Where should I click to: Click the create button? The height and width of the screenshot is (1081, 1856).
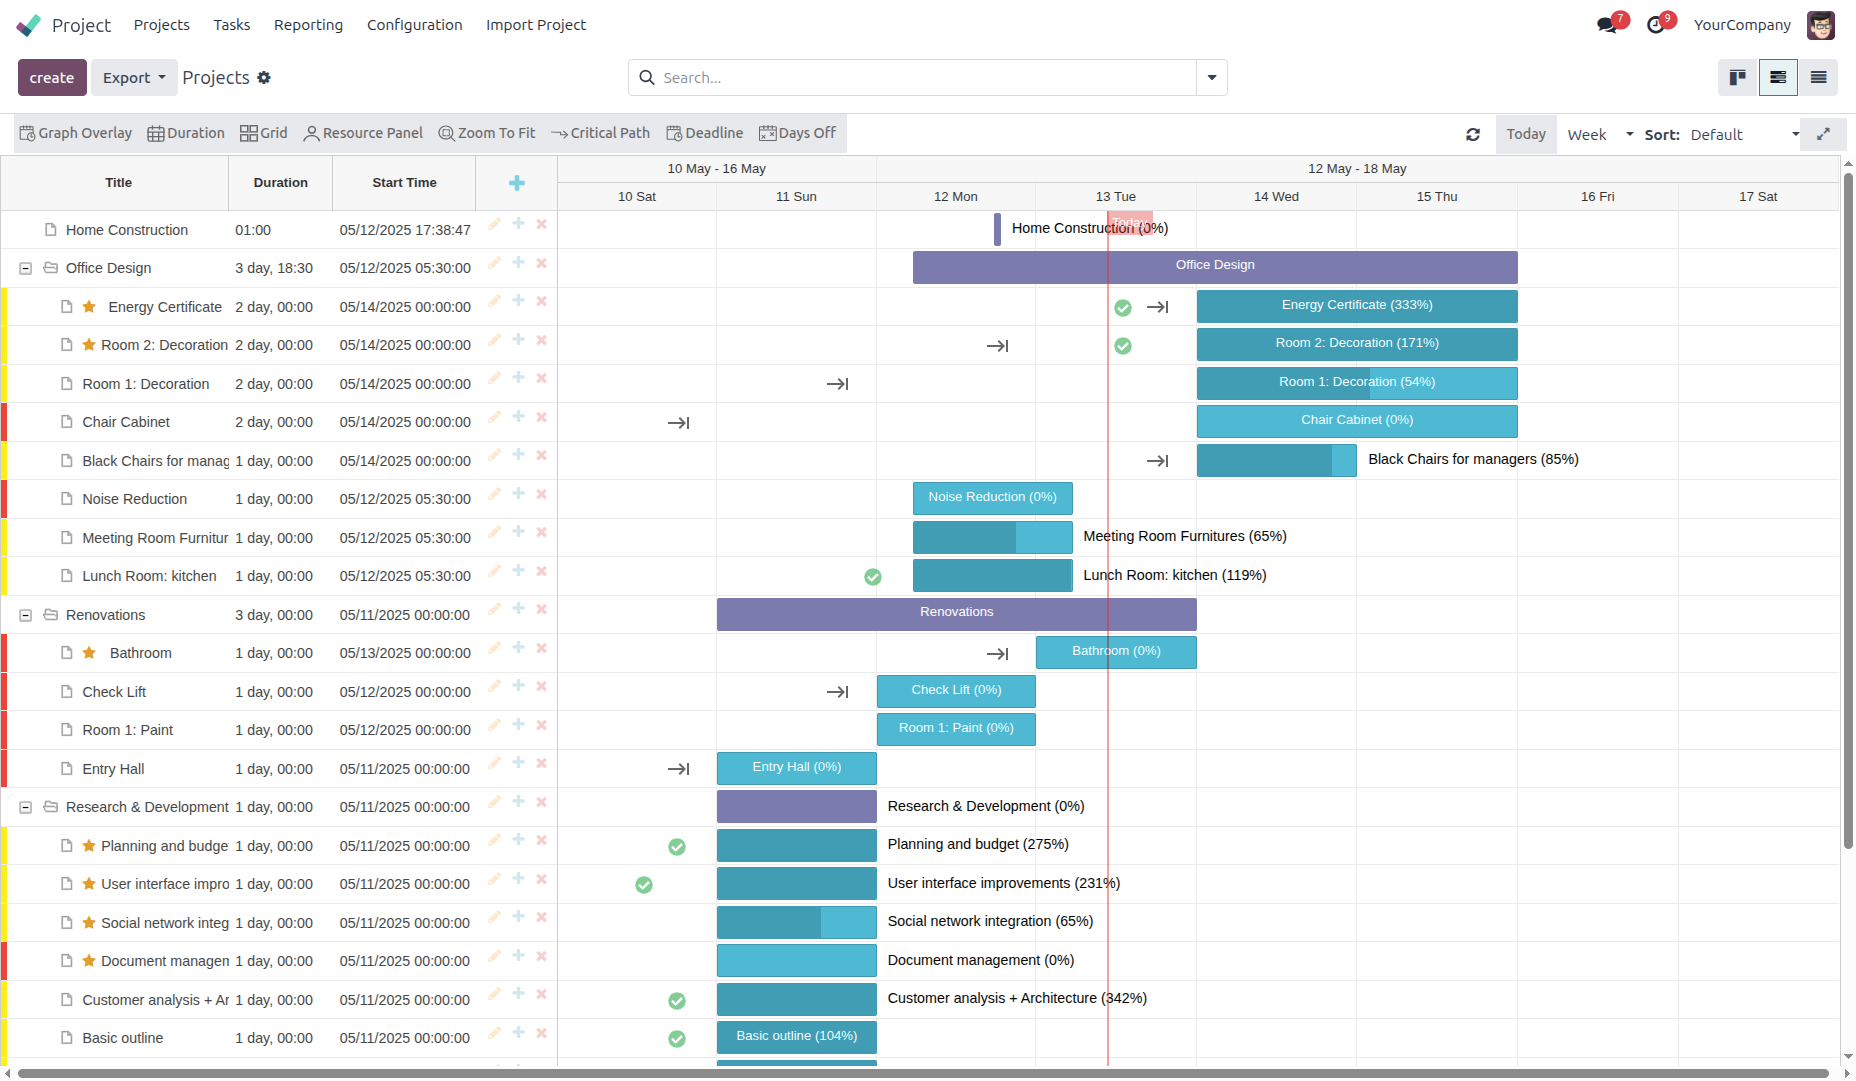coord(52,78)
